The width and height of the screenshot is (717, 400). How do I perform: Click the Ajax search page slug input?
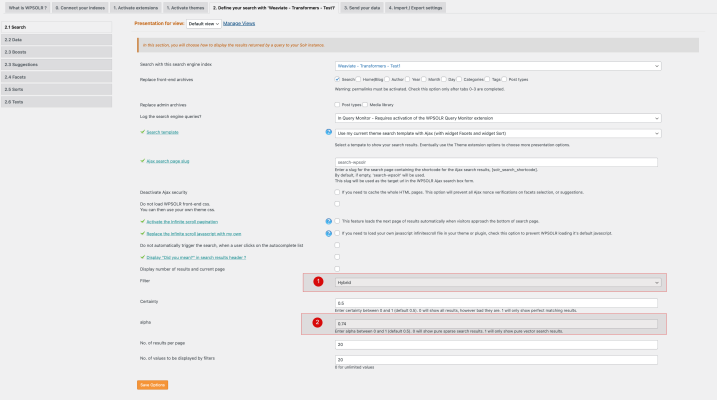pyautogui.click(x=496, y=162)
